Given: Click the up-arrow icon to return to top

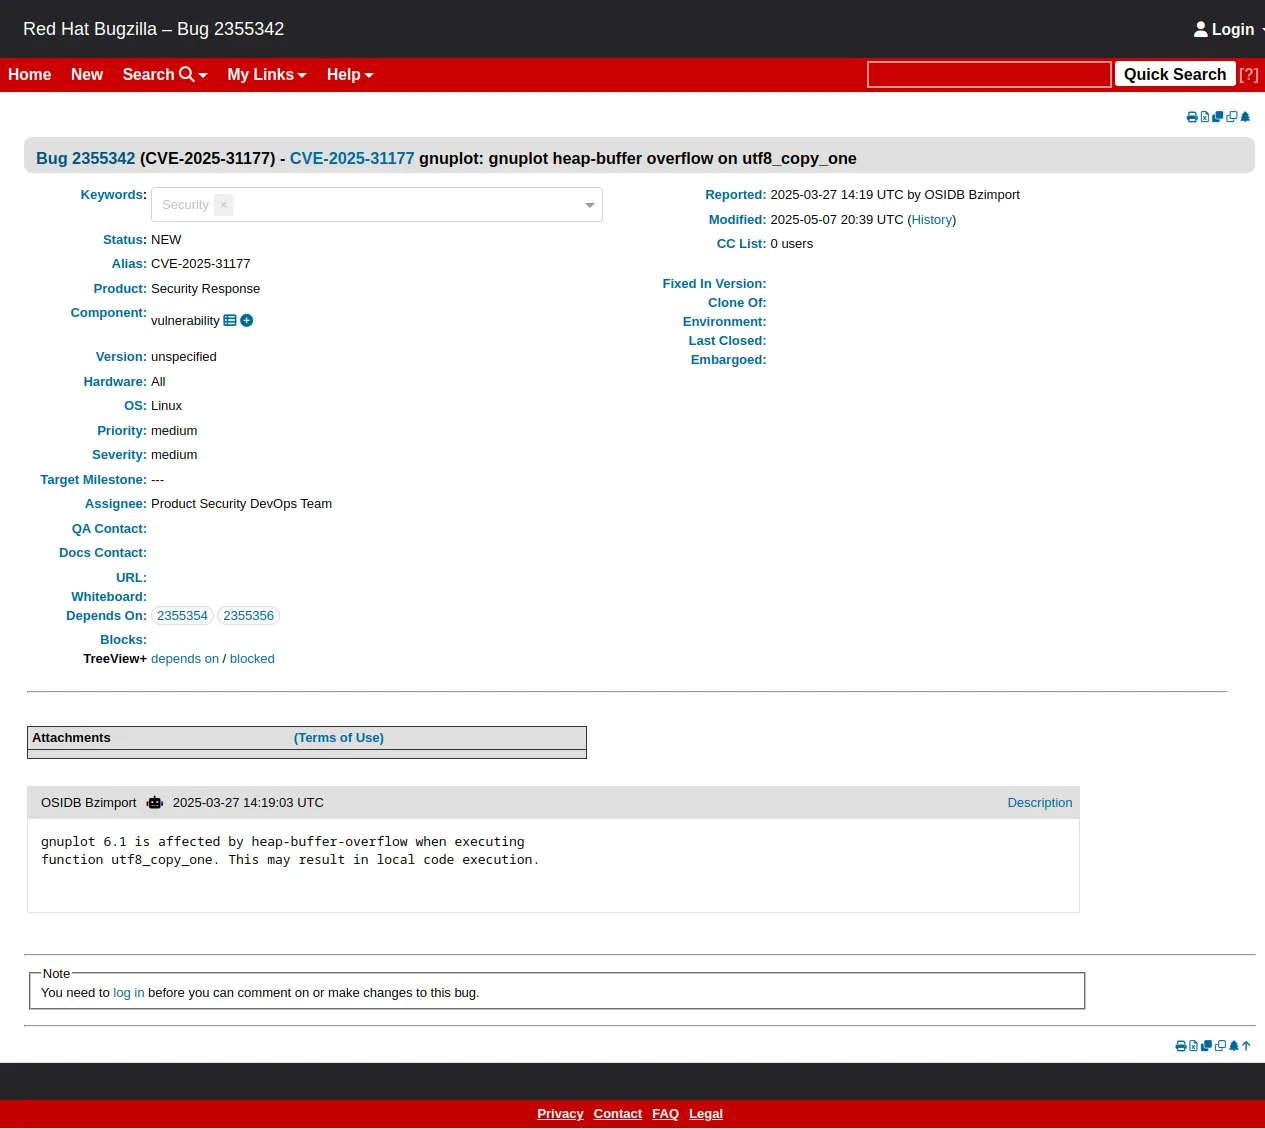Looking at the screenshot, I should pyautogui.click(x=1246, y=1046).
